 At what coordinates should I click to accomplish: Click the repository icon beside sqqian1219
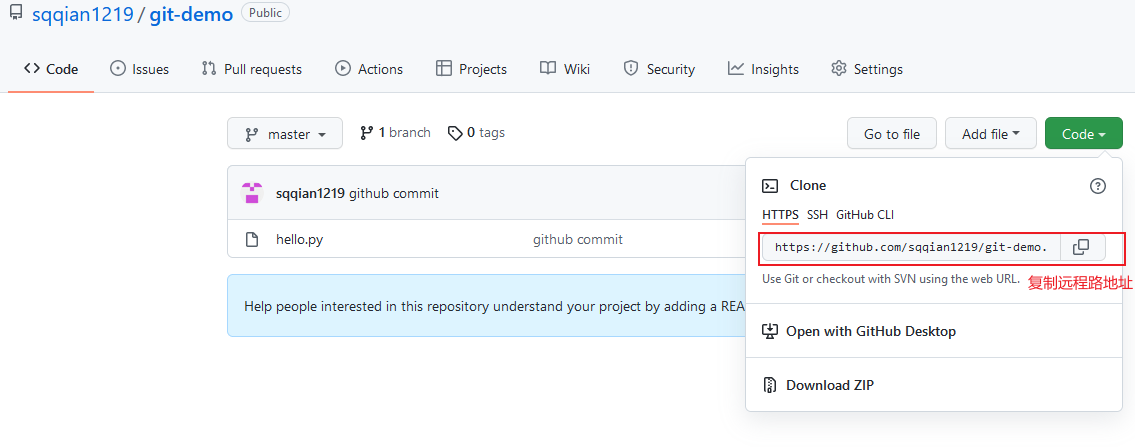(x=16, y=12)
